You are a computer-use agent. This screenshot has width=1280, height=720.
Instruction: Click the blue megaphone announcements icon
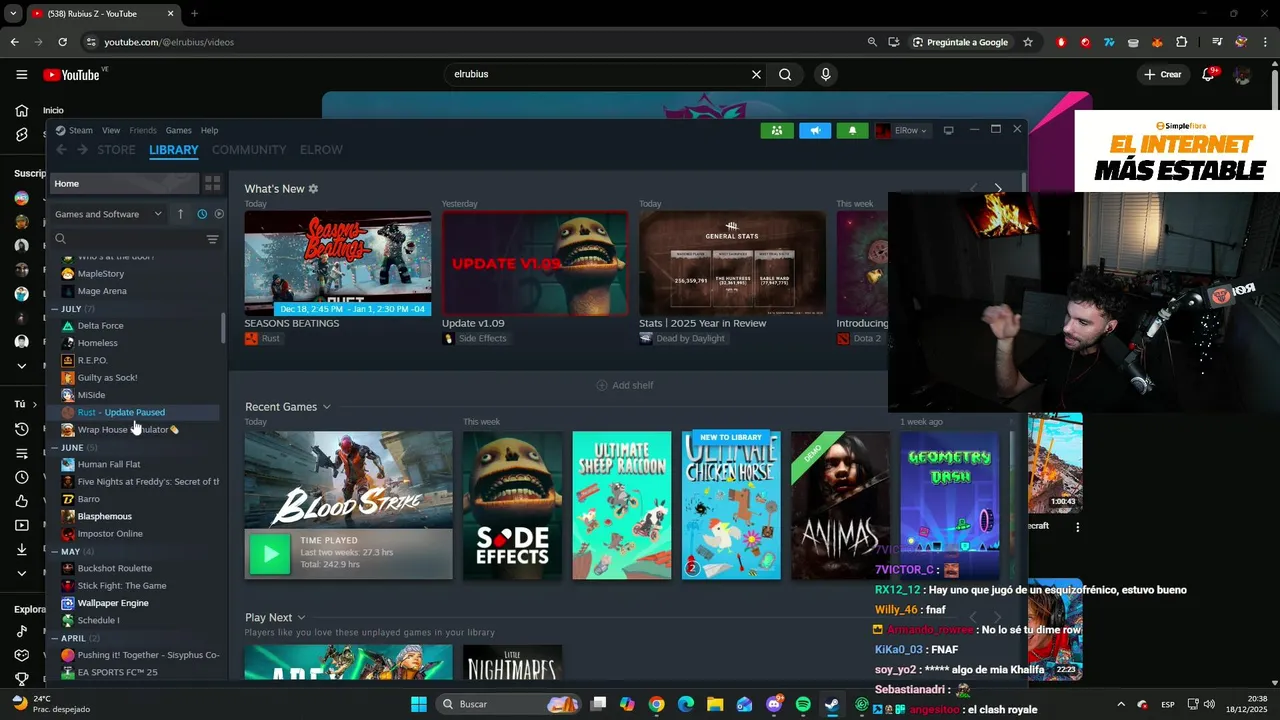tap(815, 130)
